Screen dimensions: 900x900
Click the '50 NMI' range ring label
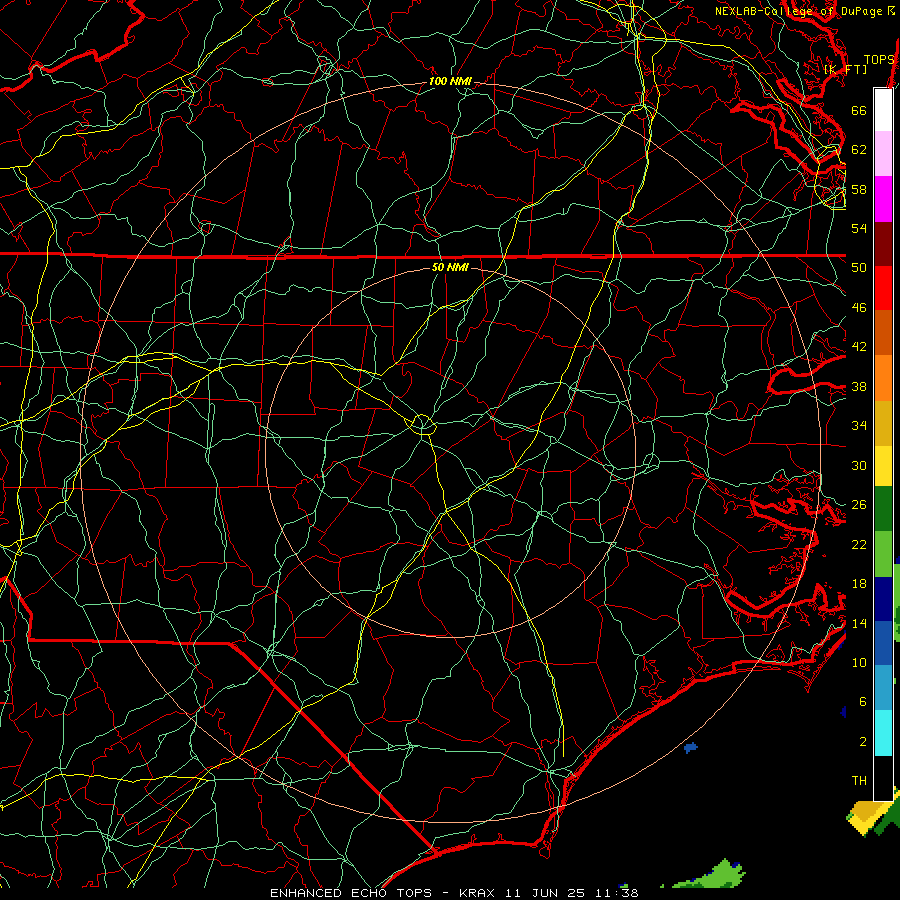pos(450,267)
